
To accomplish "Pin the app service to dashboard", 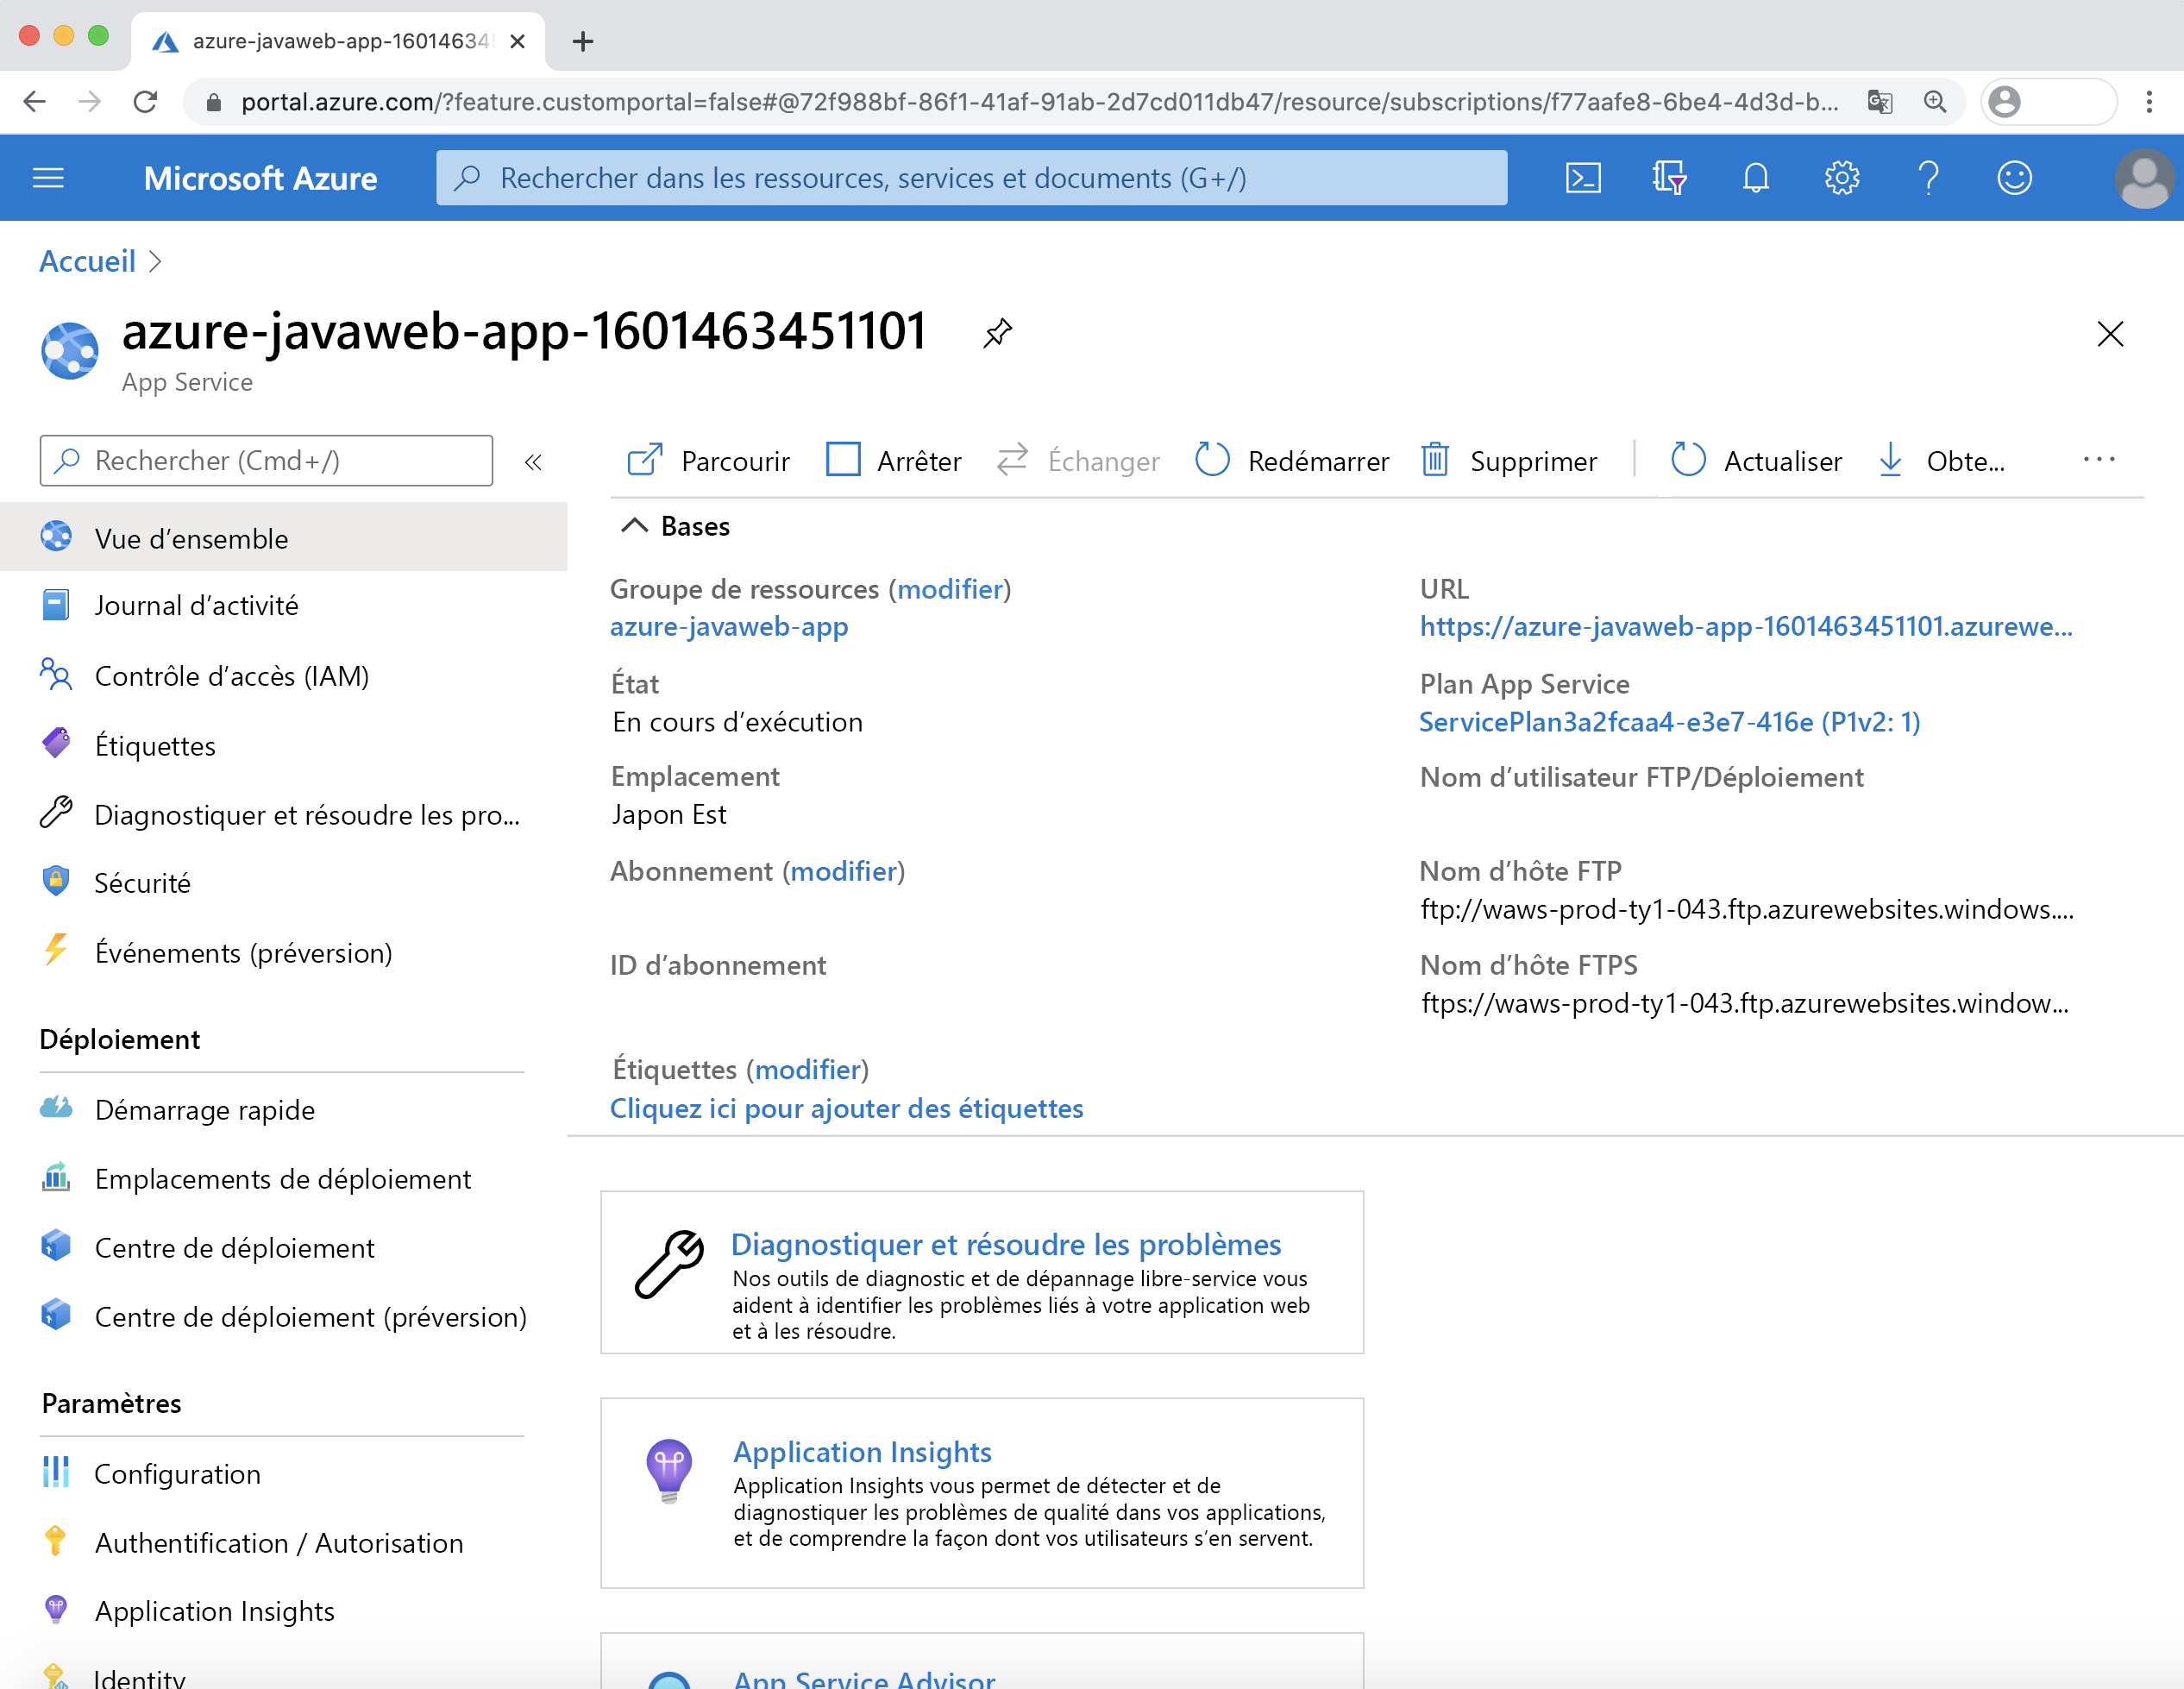I will pyautogui.click(x=997, y=333).
